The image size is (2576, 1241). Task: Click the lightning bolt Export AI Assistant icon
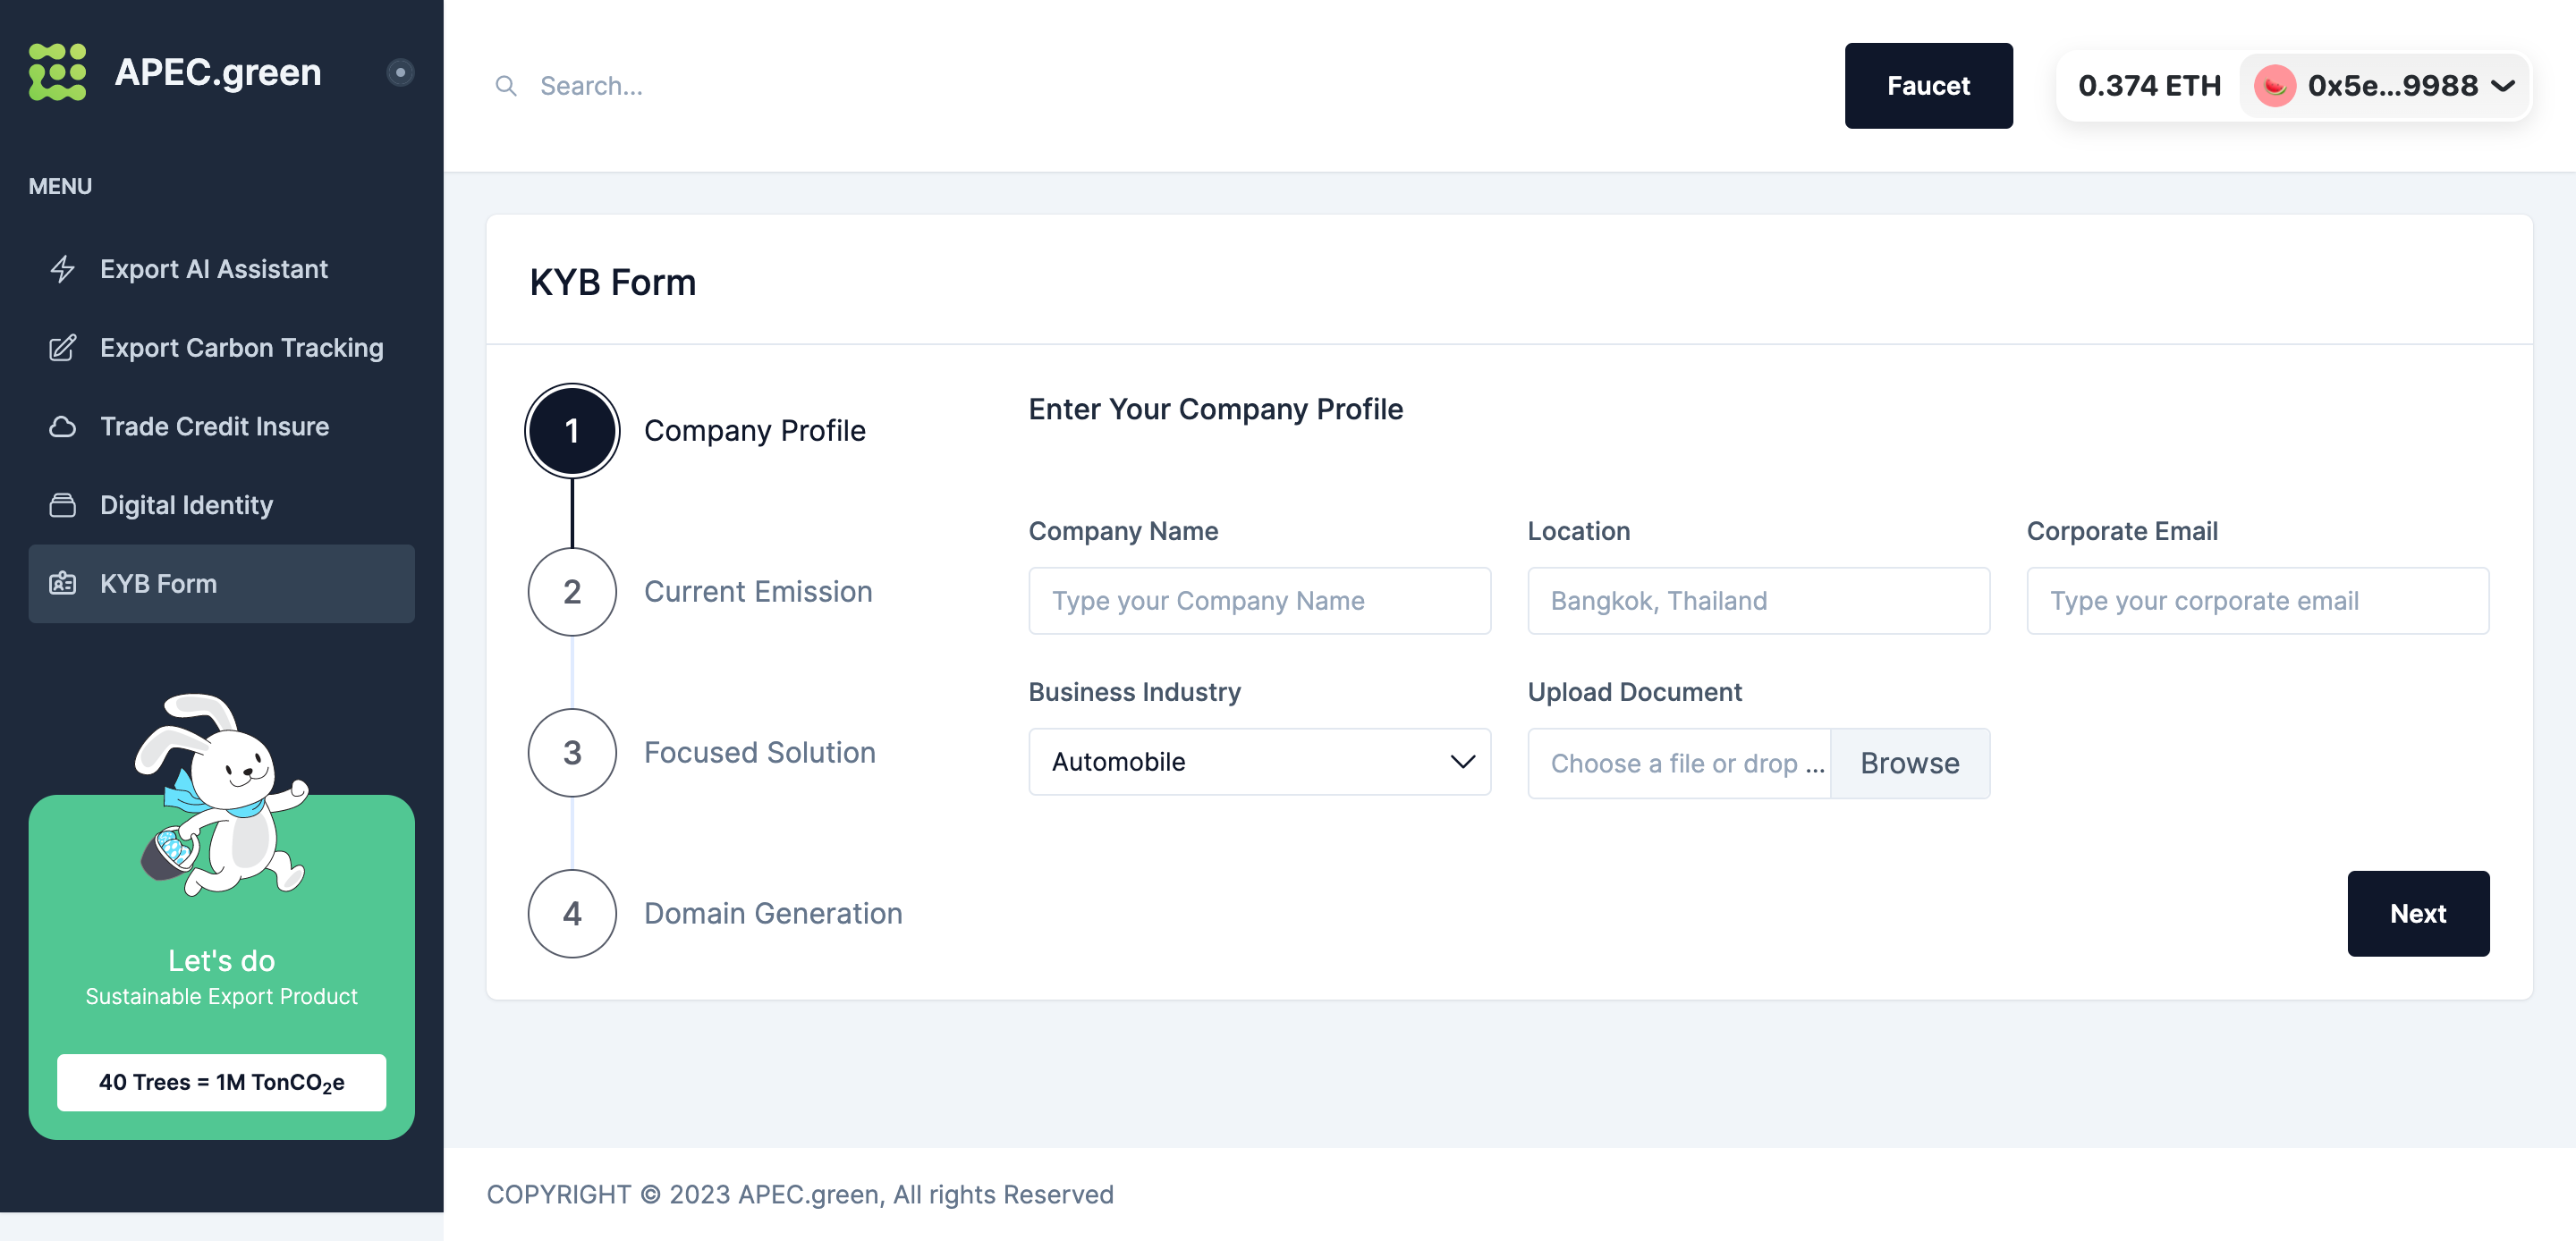click(63, 269)
